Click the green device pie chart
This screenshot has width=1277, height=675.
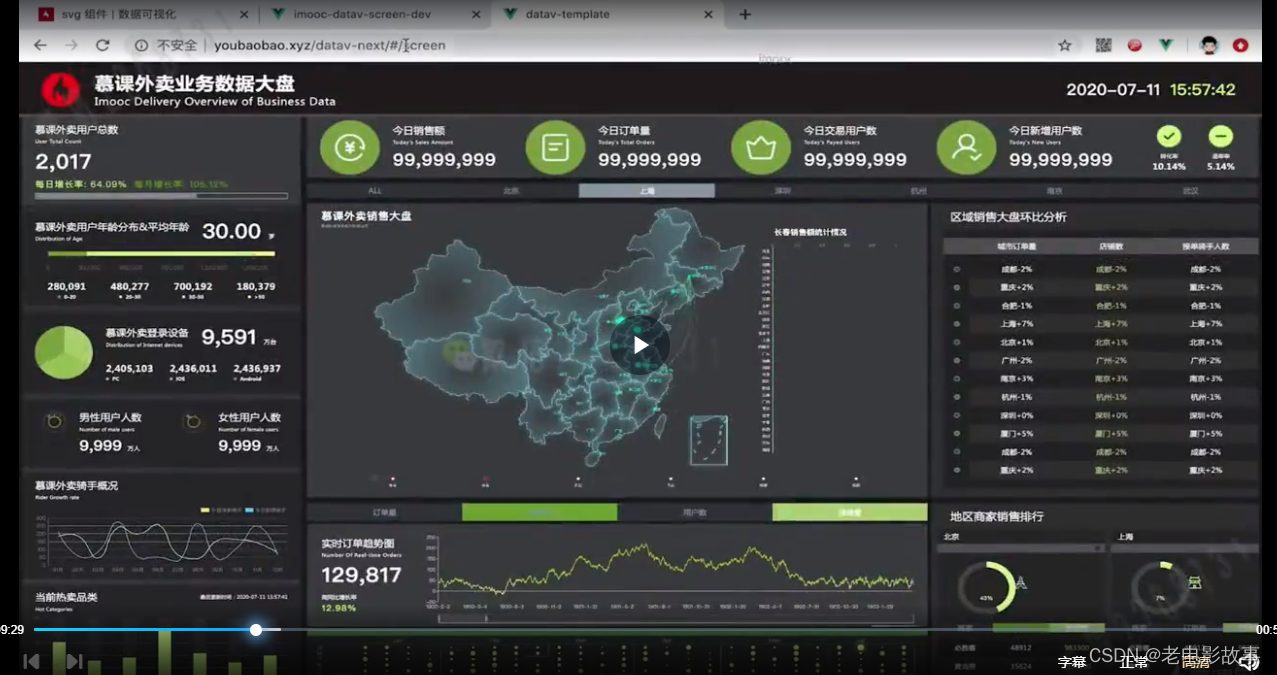point(64,352)
